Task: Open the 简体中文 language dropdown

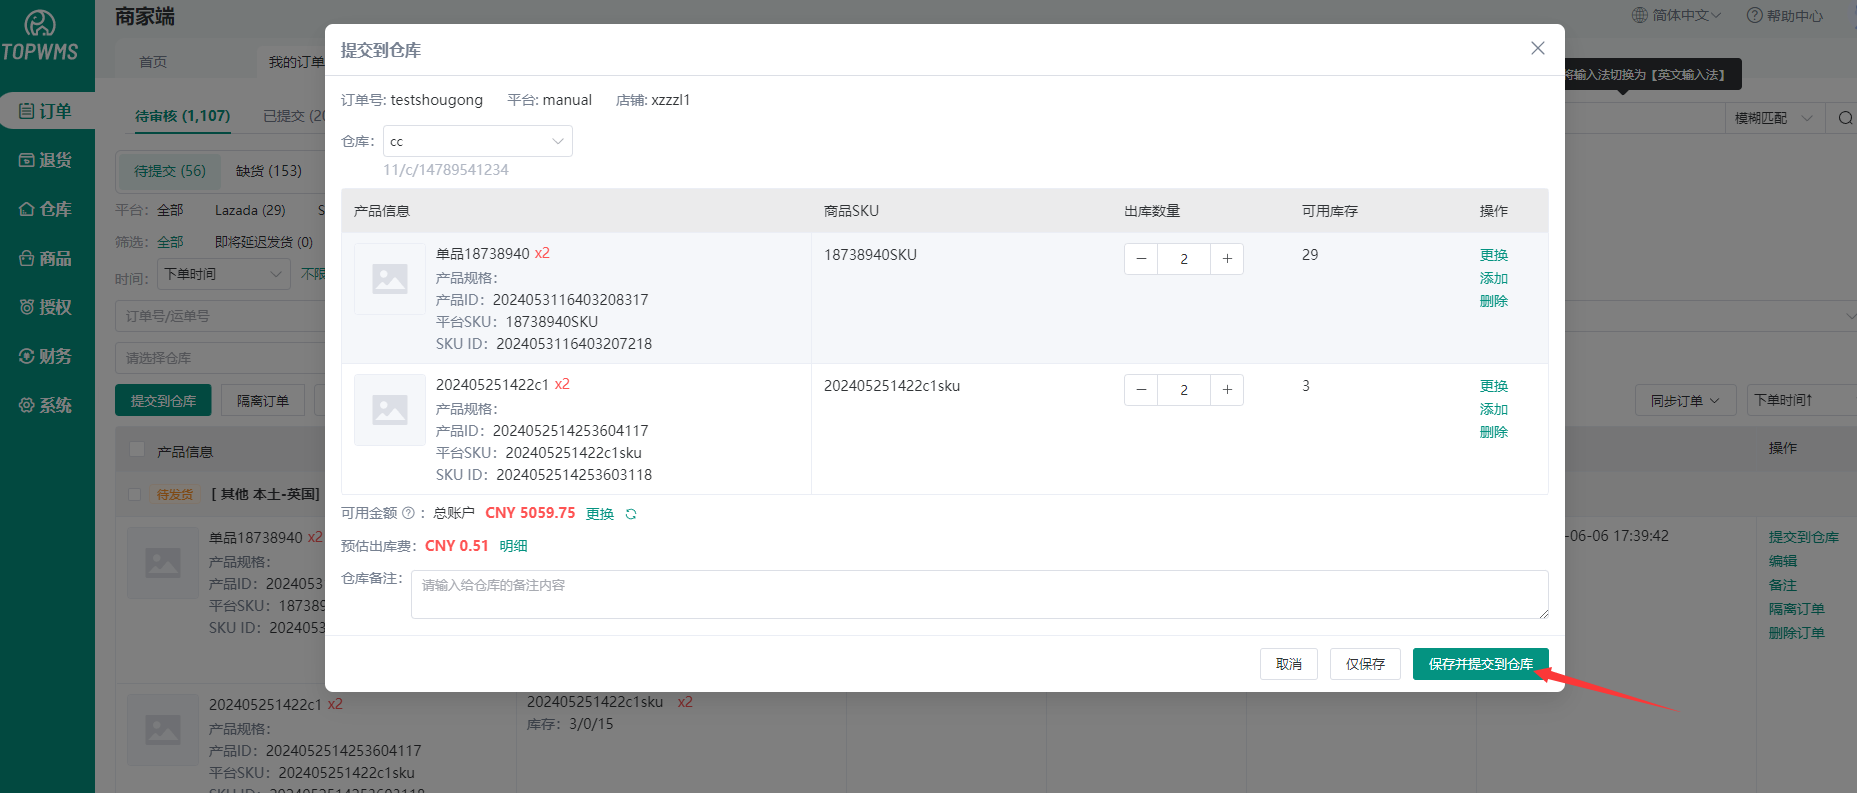Action: tap(1677, 16)
